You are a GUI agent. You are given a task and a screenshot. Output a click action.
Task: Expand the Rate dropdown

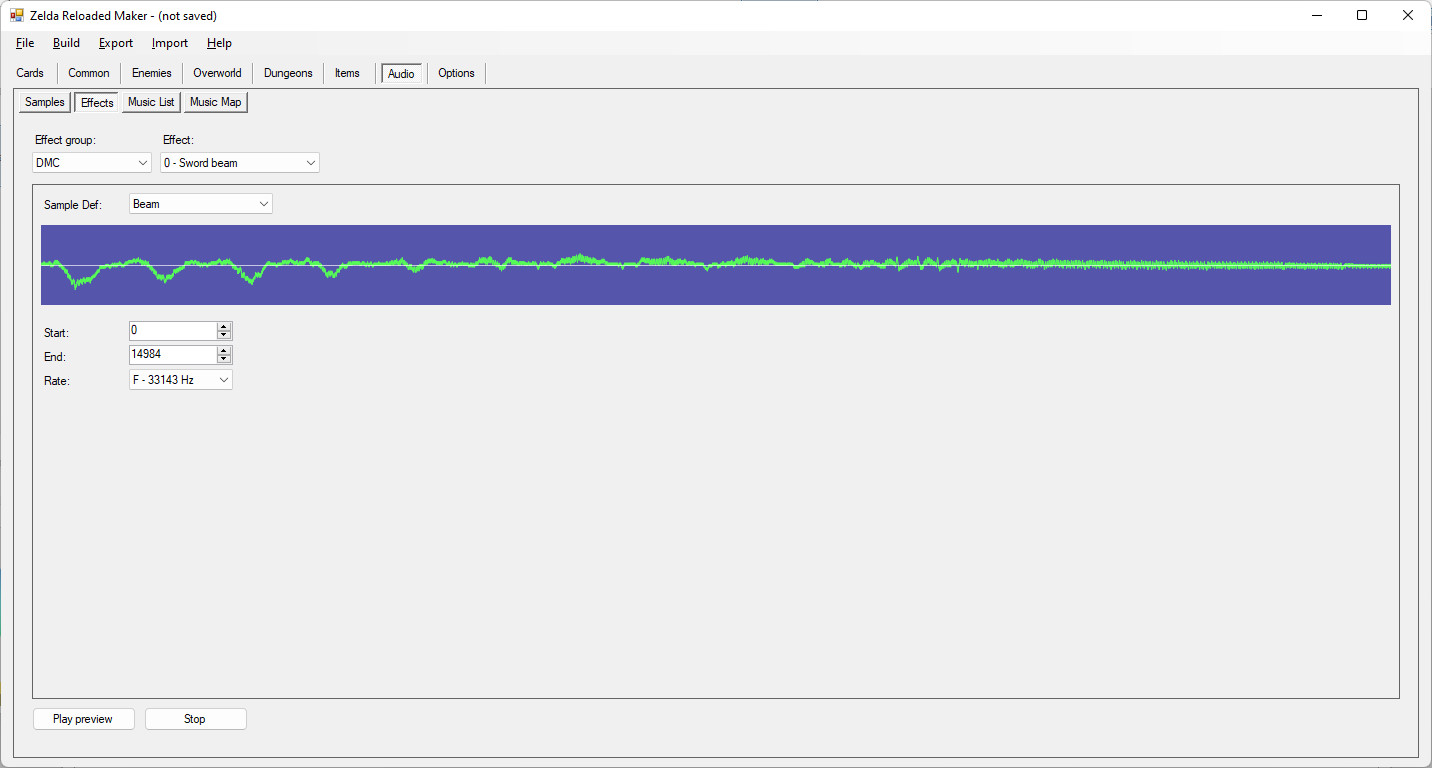[x=181, y=380]
